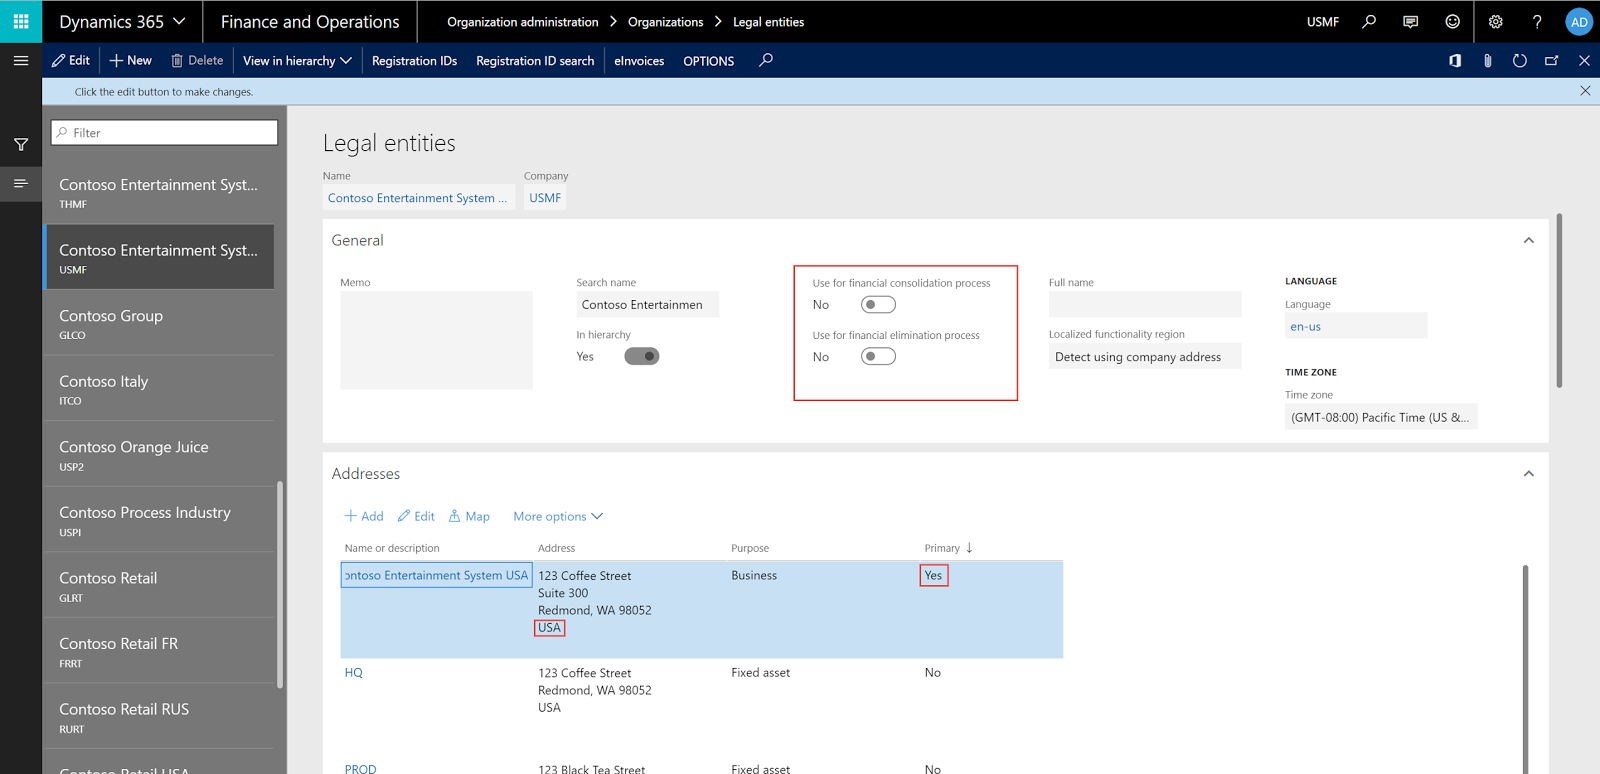
Task: Open the messages icon in top bar
Action: click(x=1410, y=21)
